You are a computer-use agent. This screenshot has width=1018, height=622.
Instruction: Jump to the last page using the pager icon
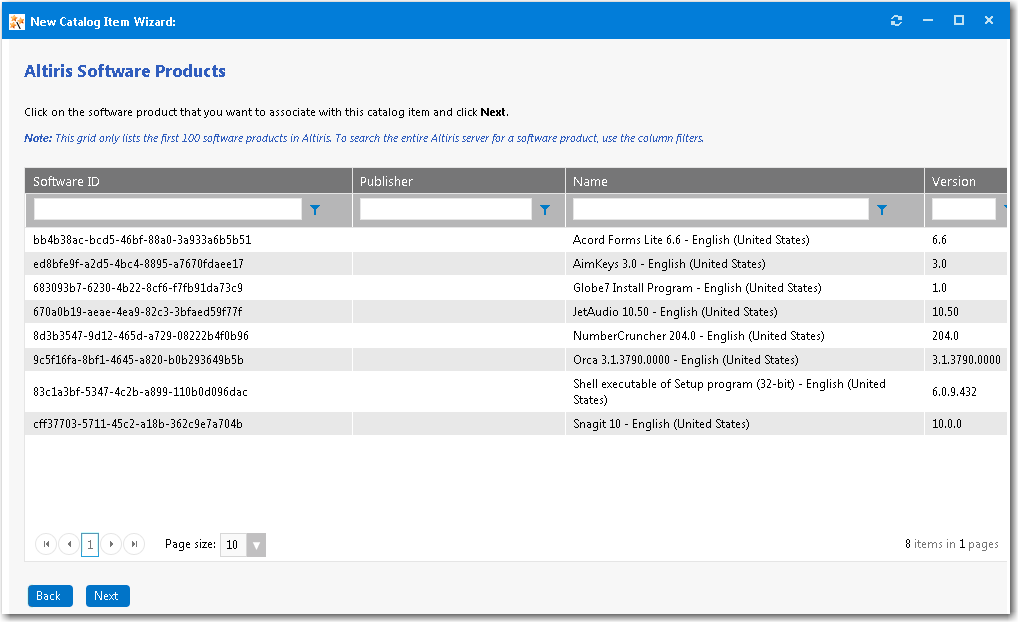pos(134,544)
